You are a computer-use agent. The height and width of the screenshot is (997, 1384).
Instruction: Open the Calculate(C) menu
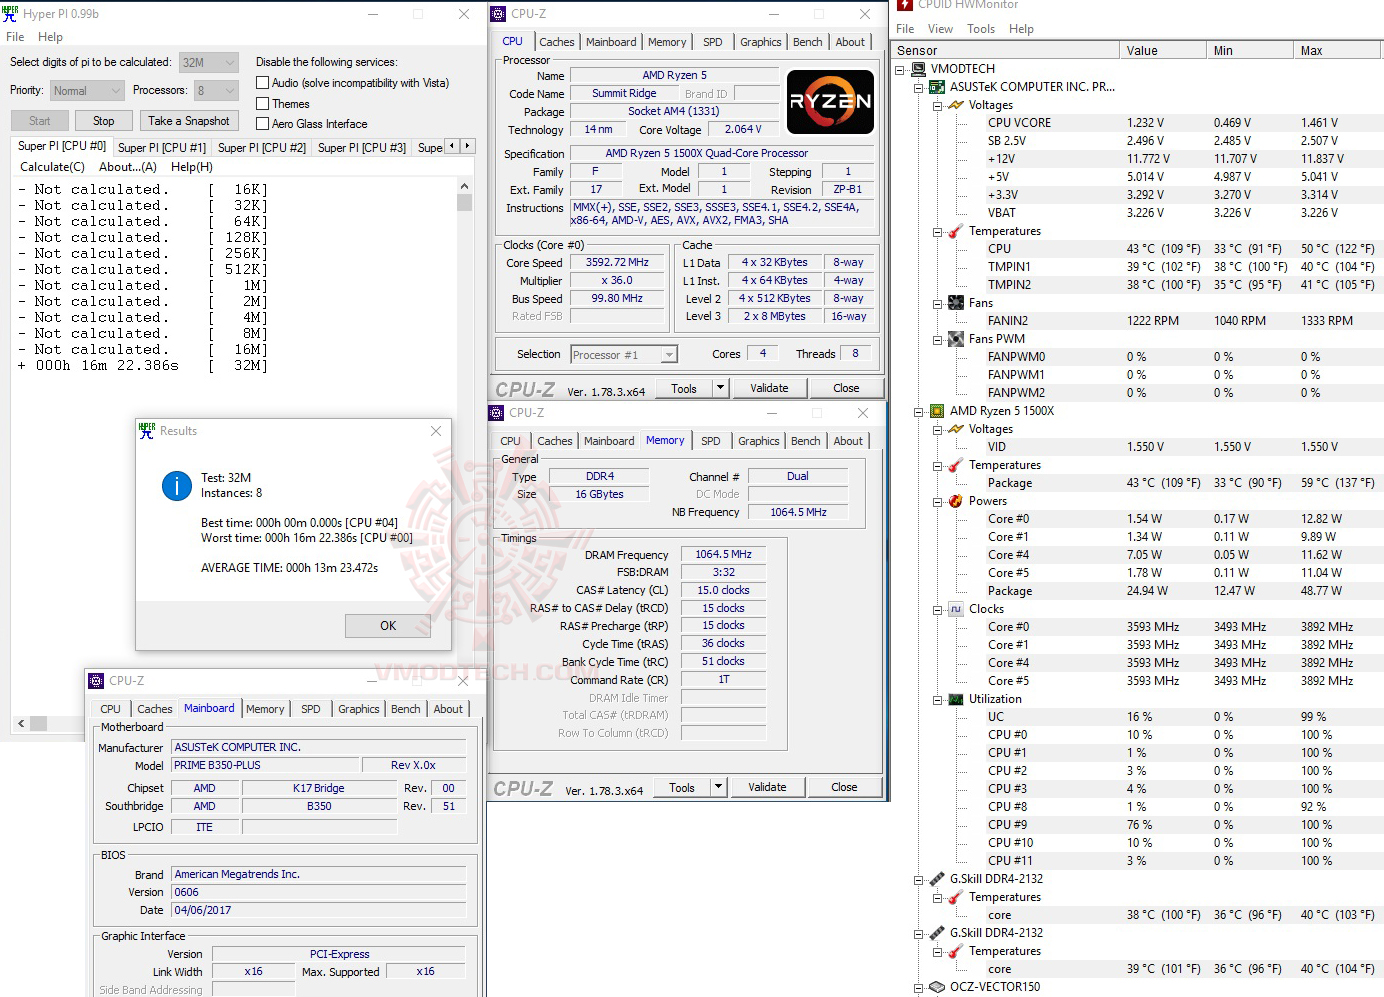52,167
